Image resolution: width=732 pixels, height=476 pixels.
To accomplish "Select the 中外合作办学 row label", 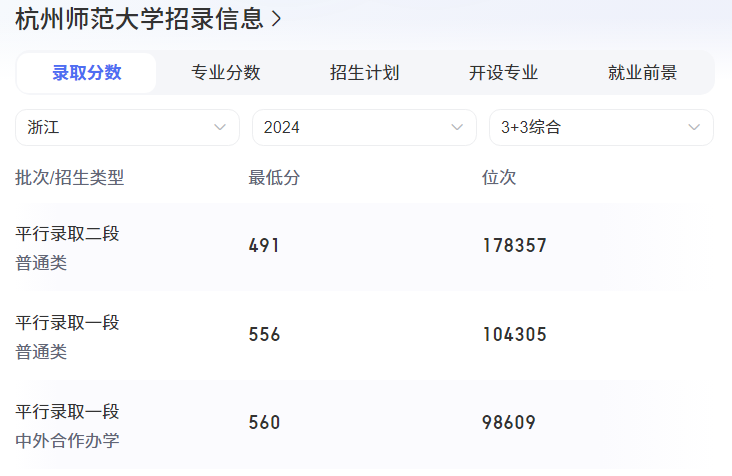I will (67, 441).
